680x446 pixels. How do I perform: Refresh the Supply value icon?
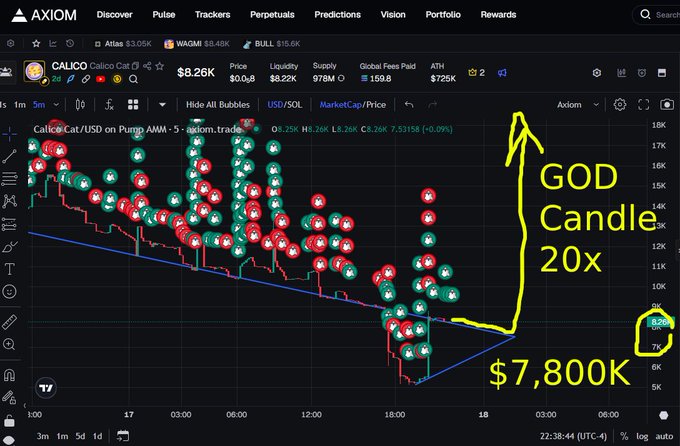coord(341,79)
